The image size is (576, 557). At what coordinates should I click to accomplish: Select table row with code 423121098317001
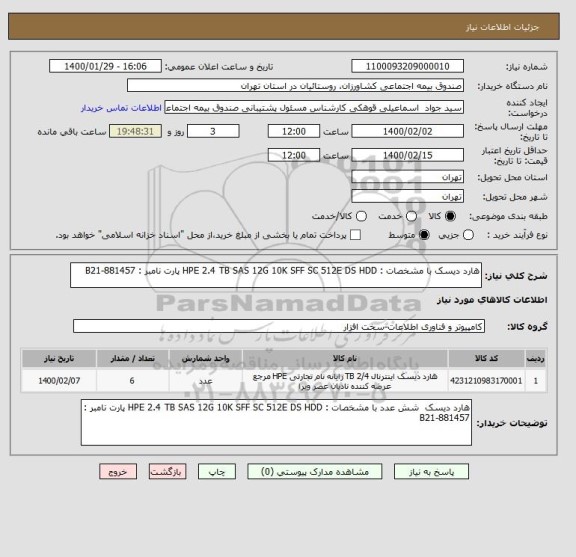(284, 381)
